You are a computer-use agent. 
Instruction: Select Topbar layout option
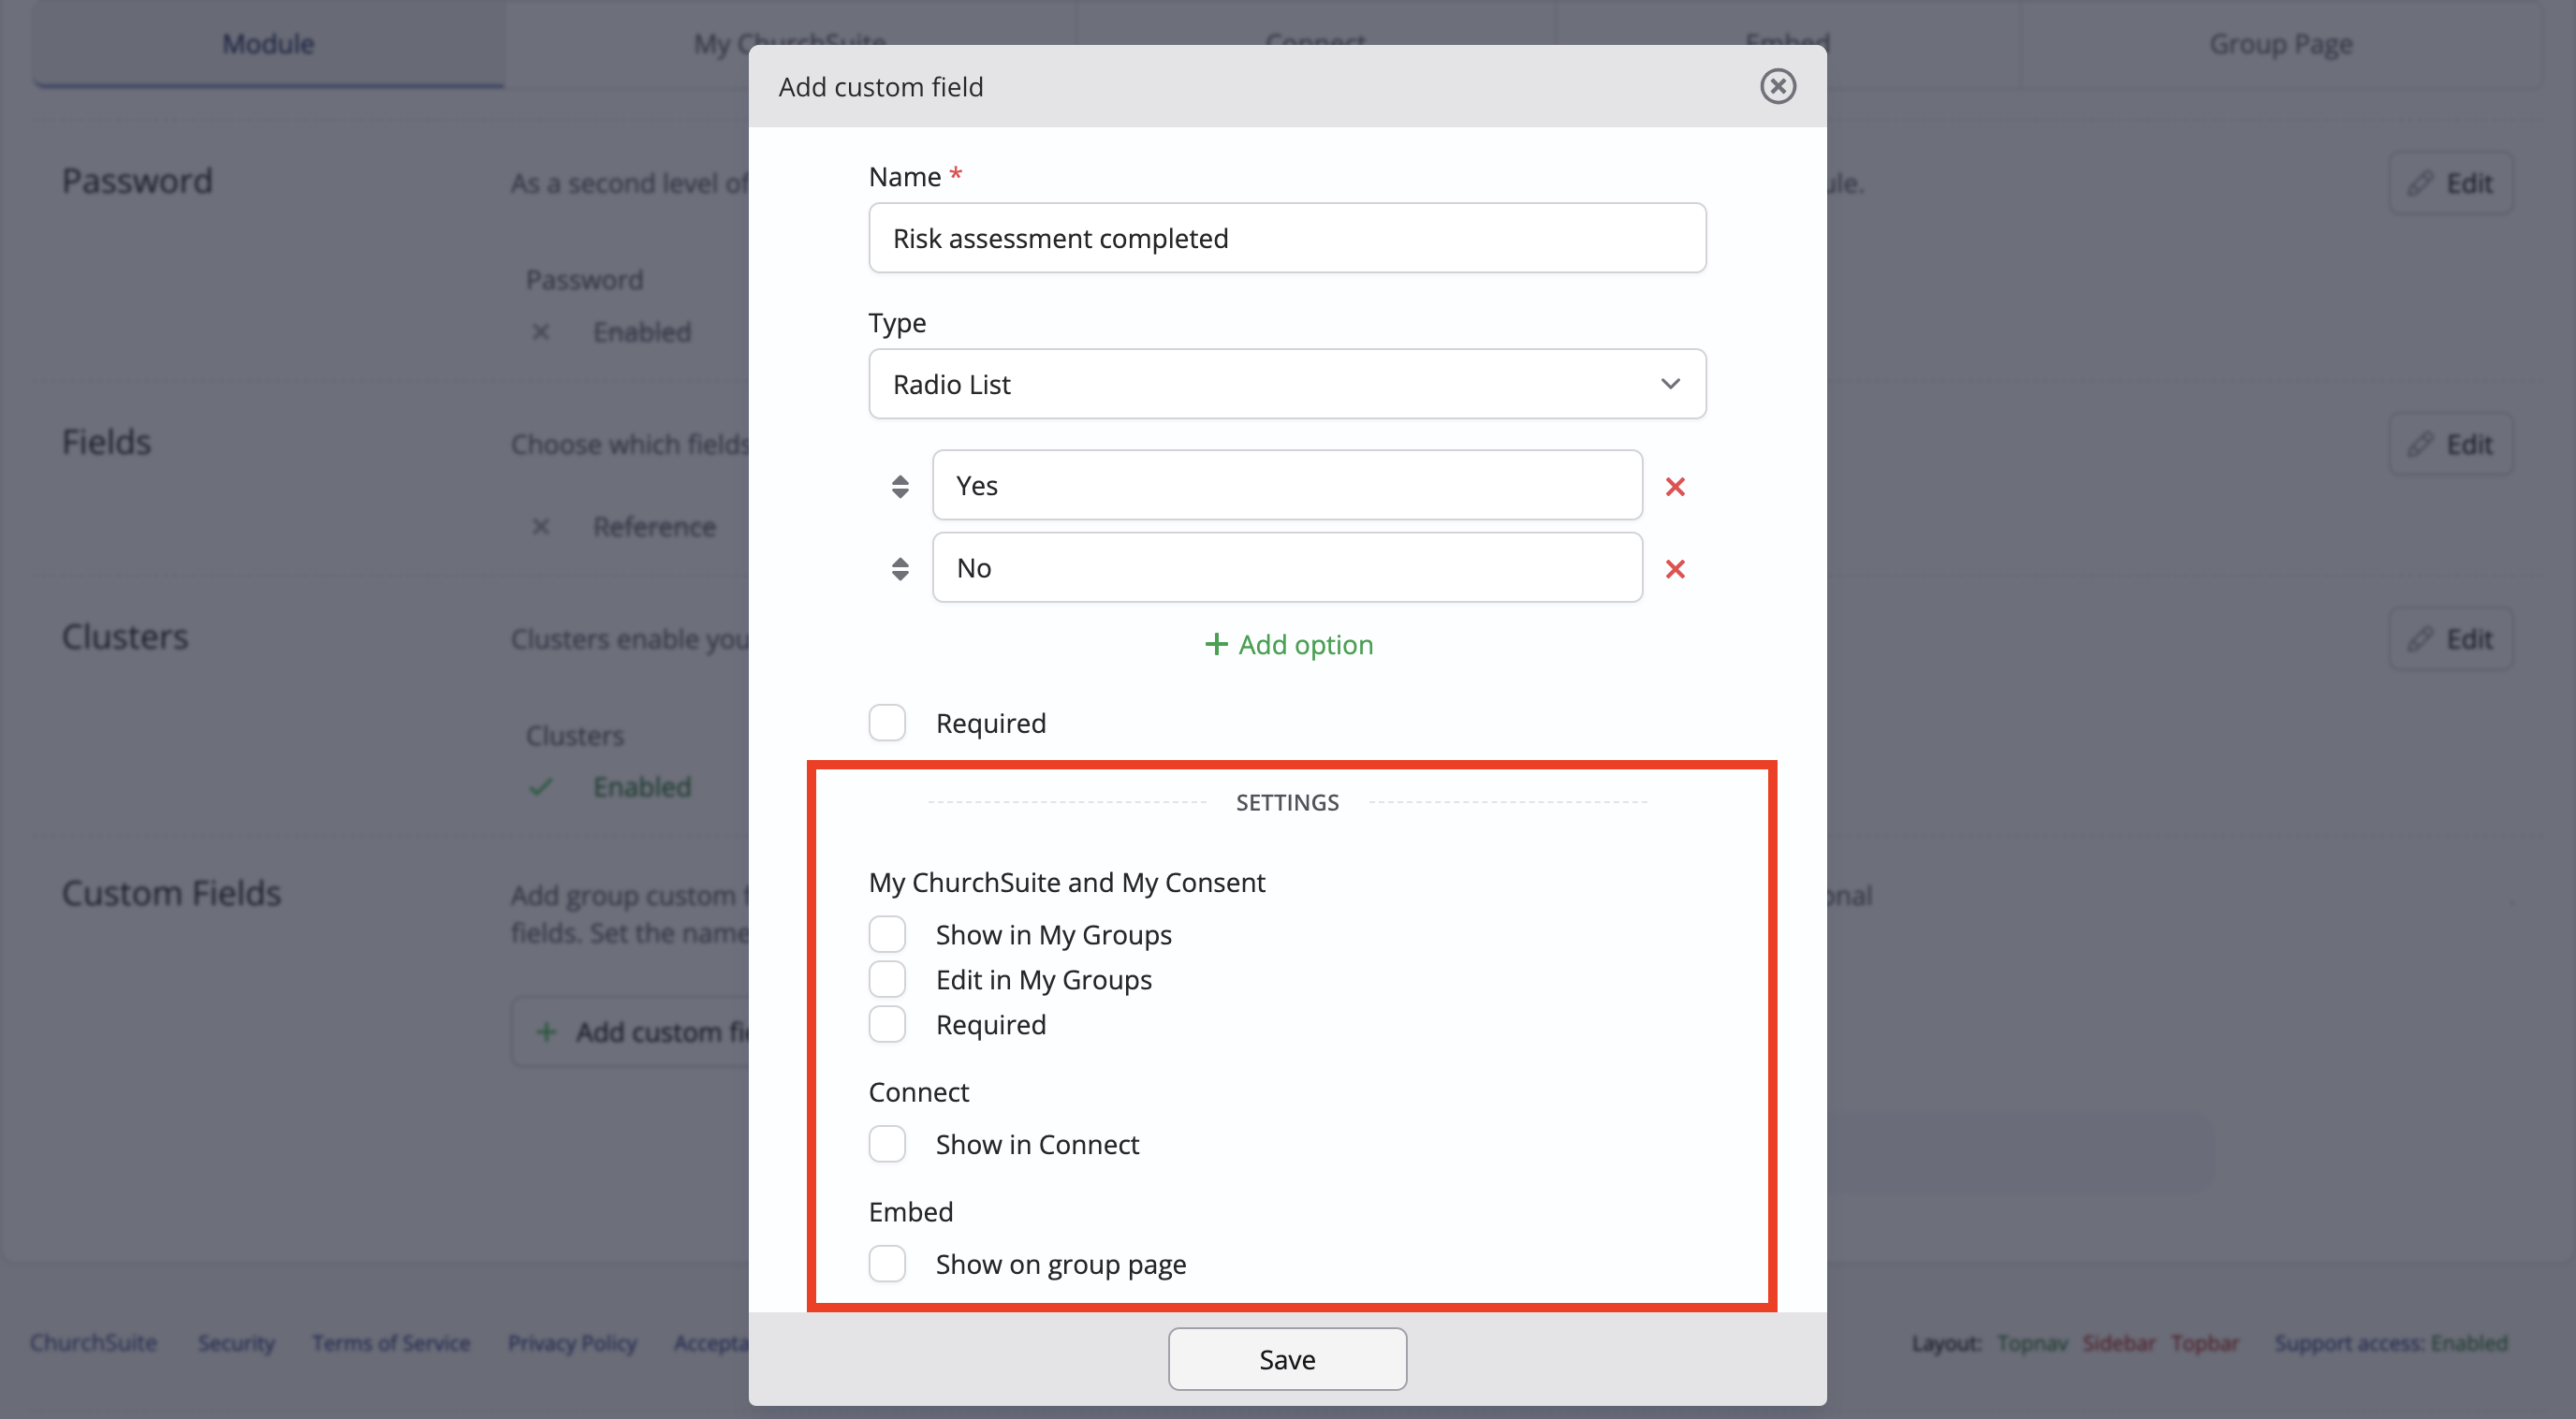[2205, 1342]
